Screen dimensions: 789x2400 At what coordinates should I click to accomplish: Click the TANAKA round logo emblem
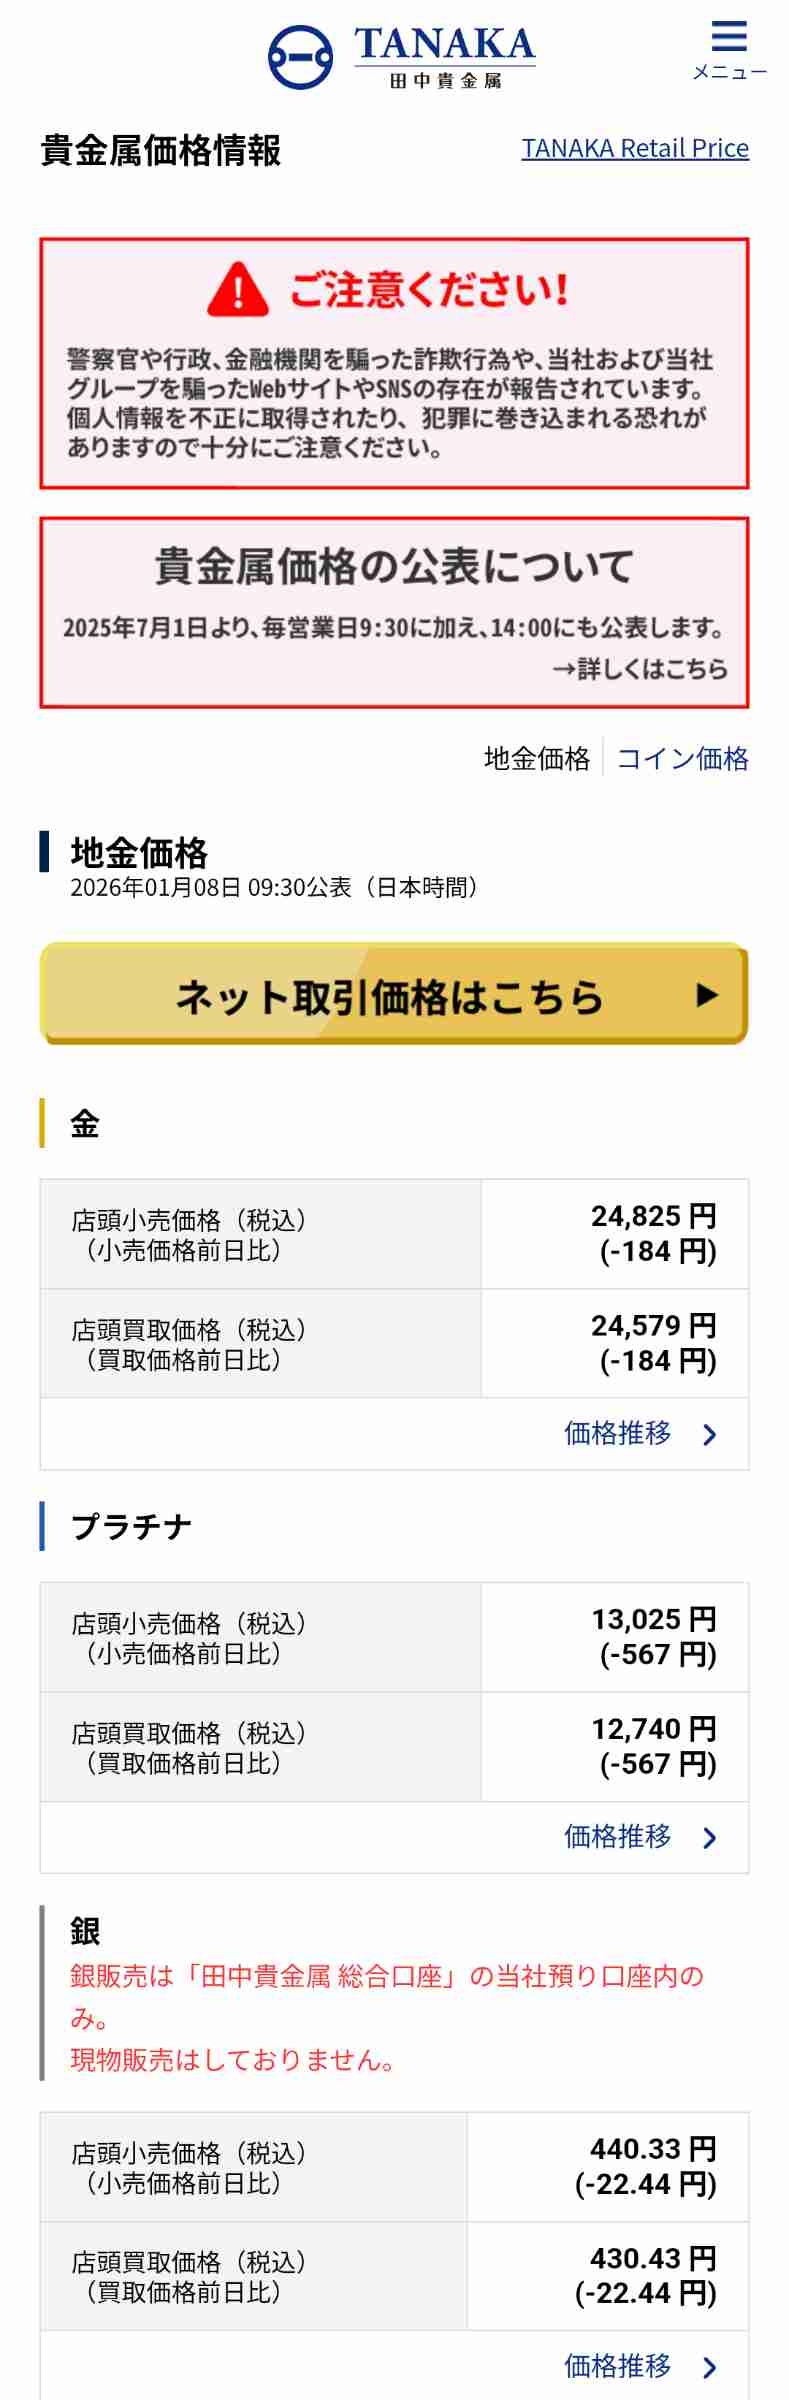300,57
